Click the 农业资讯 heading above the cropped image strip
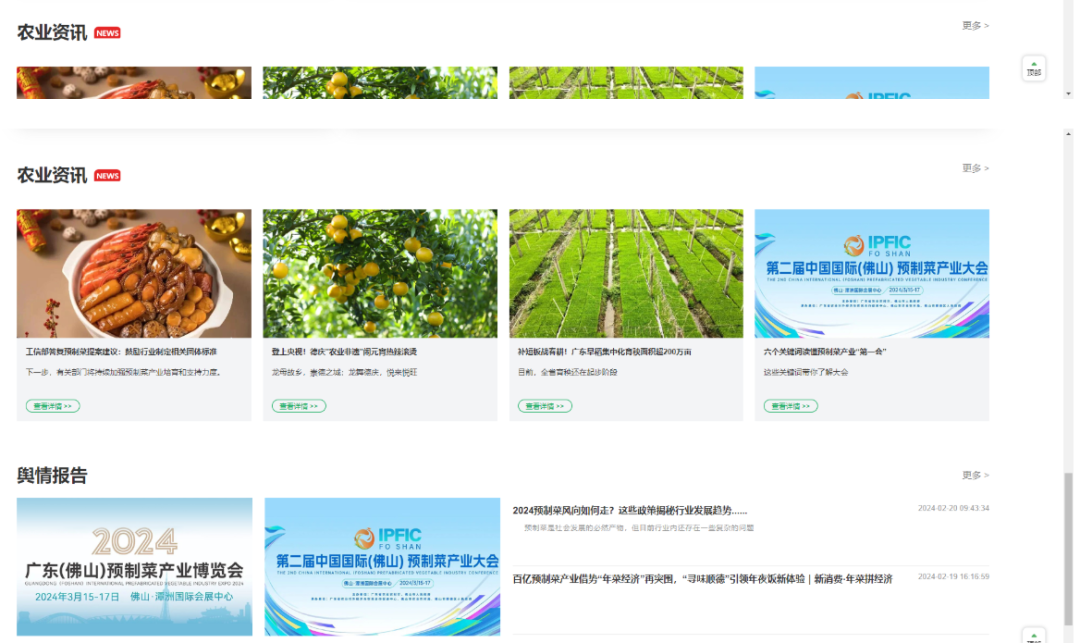Image resolution: width=1080 pixels, height=643 pixels. (x=52, y=33)
